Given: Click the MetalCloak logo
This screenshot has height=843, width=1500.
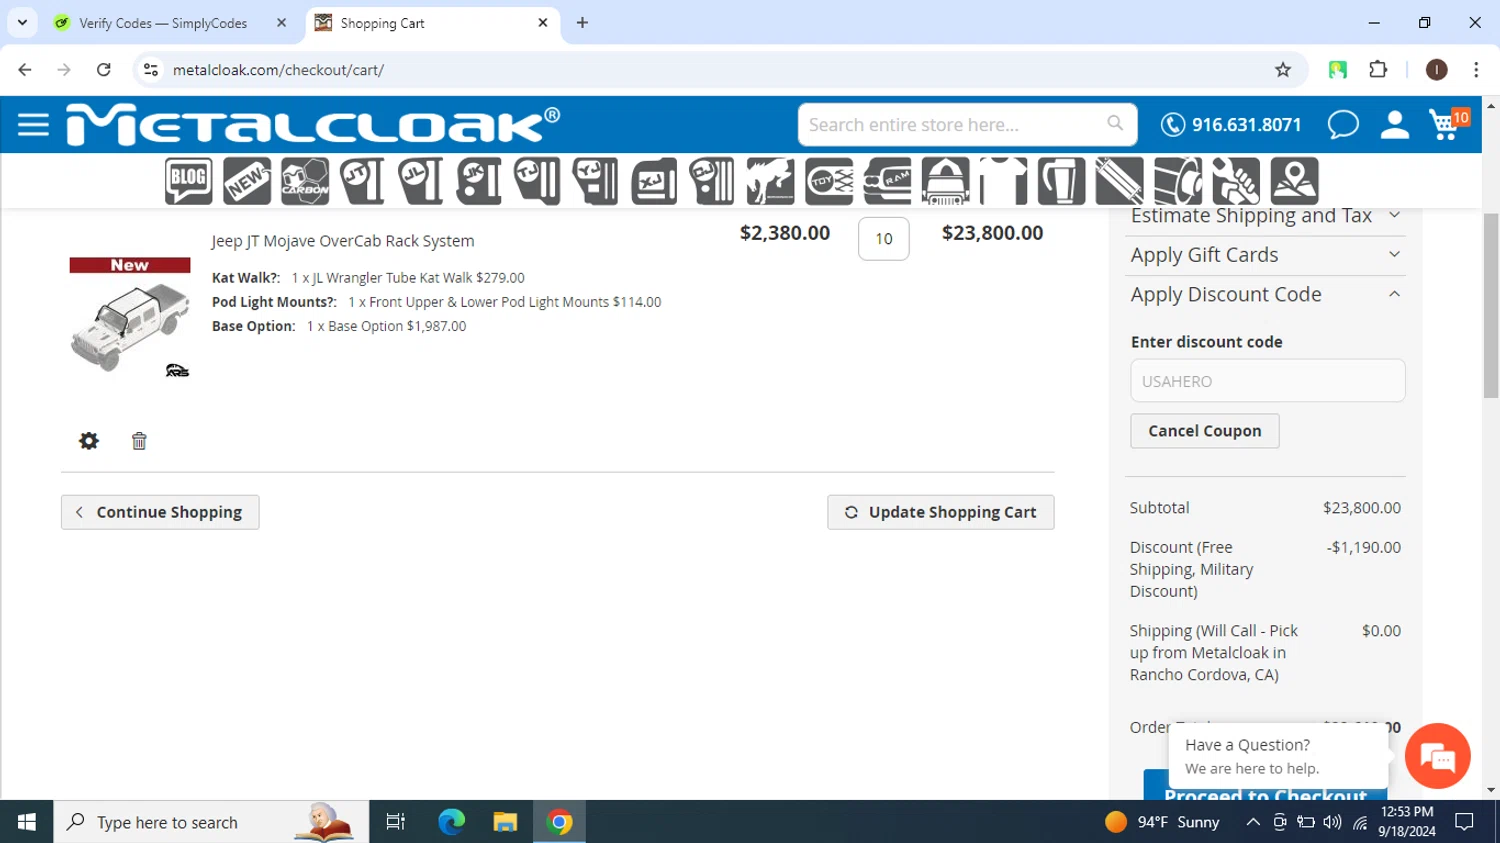Looking at the screenshot, I should click(313, 125).
